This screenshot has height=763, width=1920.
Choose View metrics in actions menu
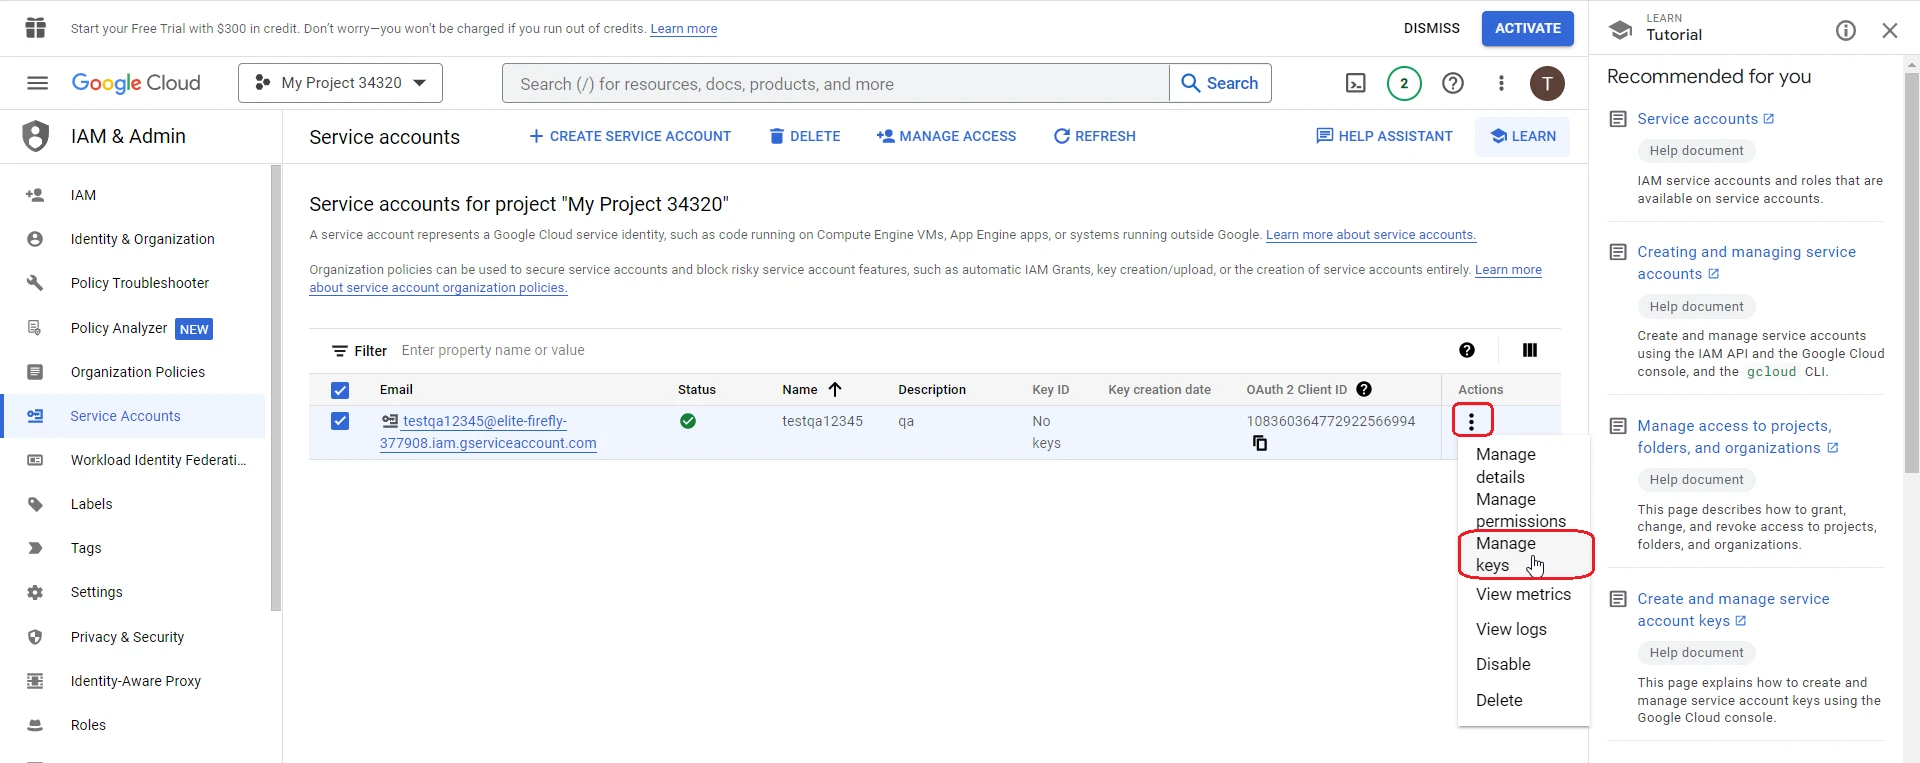click(x=1523, y=594)
